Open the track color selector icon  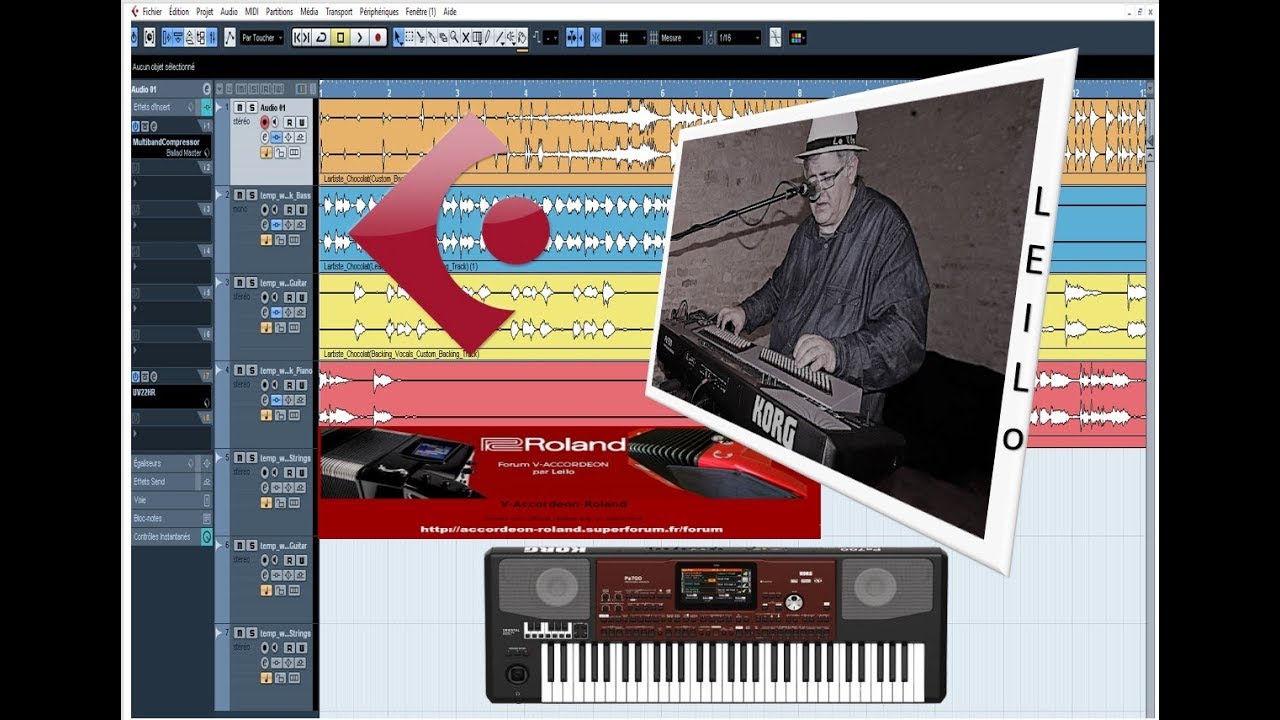(x=797, y=37)
